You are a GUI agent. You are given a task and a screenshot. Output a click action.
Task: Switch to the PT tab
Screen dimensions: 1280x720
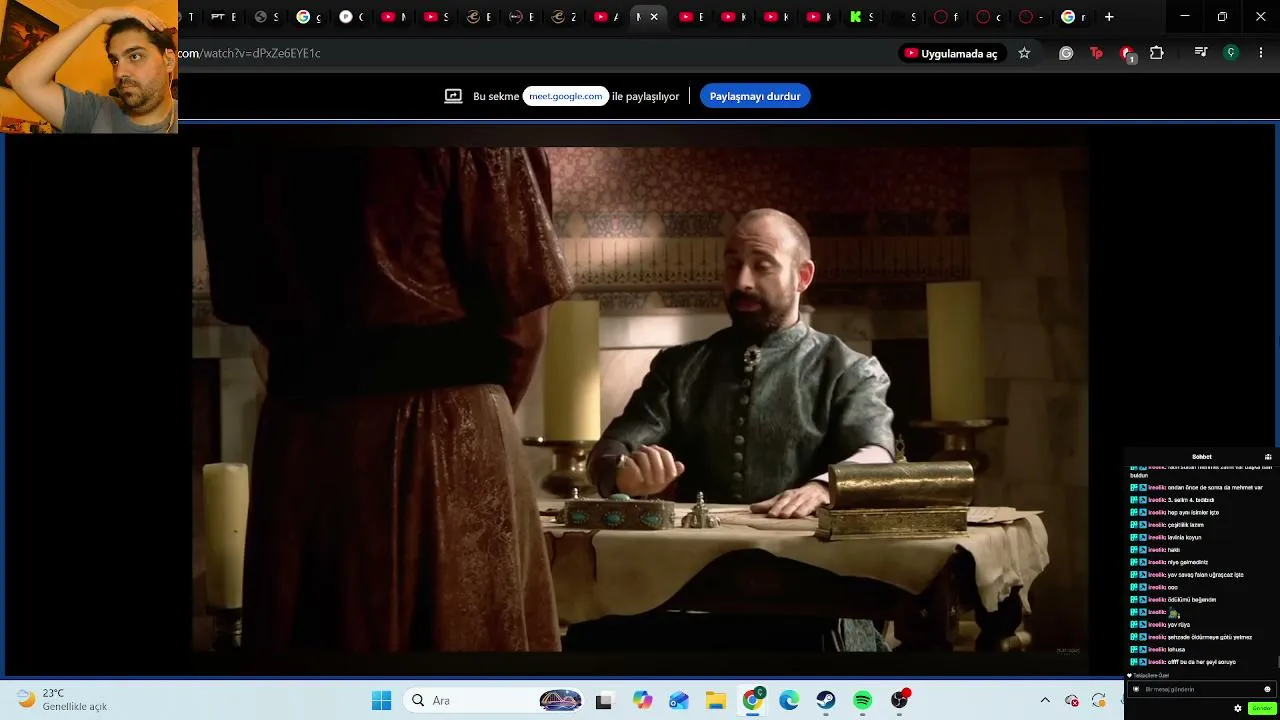point(223,17)
